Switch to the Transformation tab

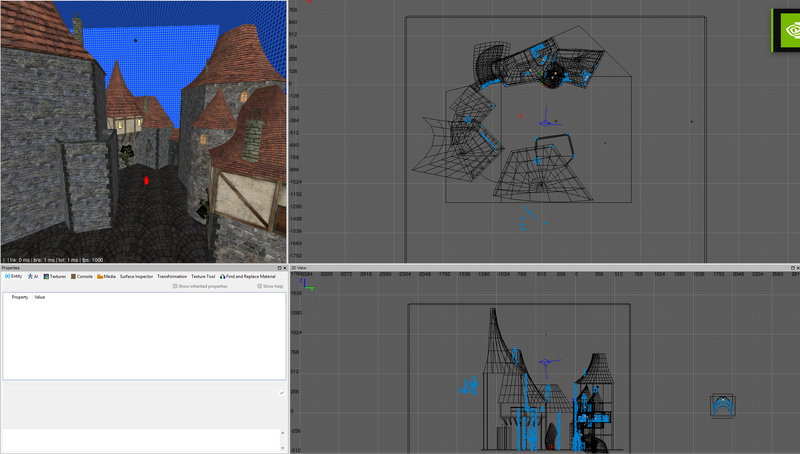coord(172,276)
